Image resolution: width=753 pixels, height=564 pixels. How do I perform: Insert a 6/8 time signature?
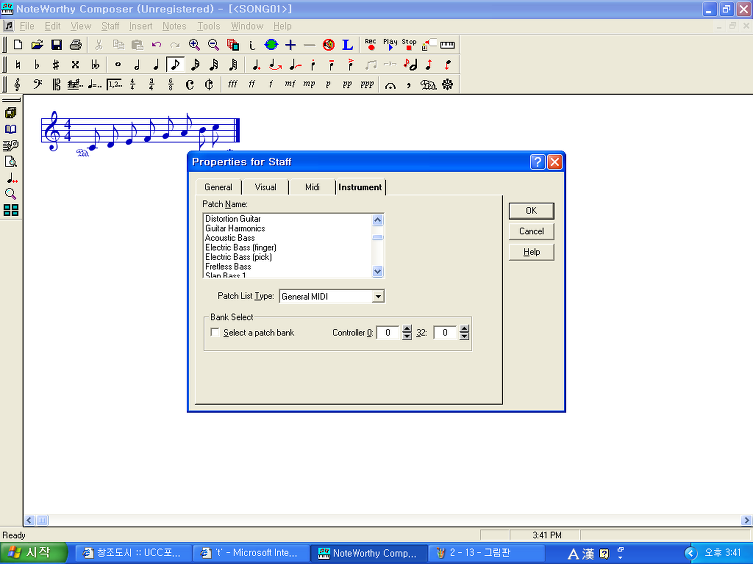click(170, 85)
